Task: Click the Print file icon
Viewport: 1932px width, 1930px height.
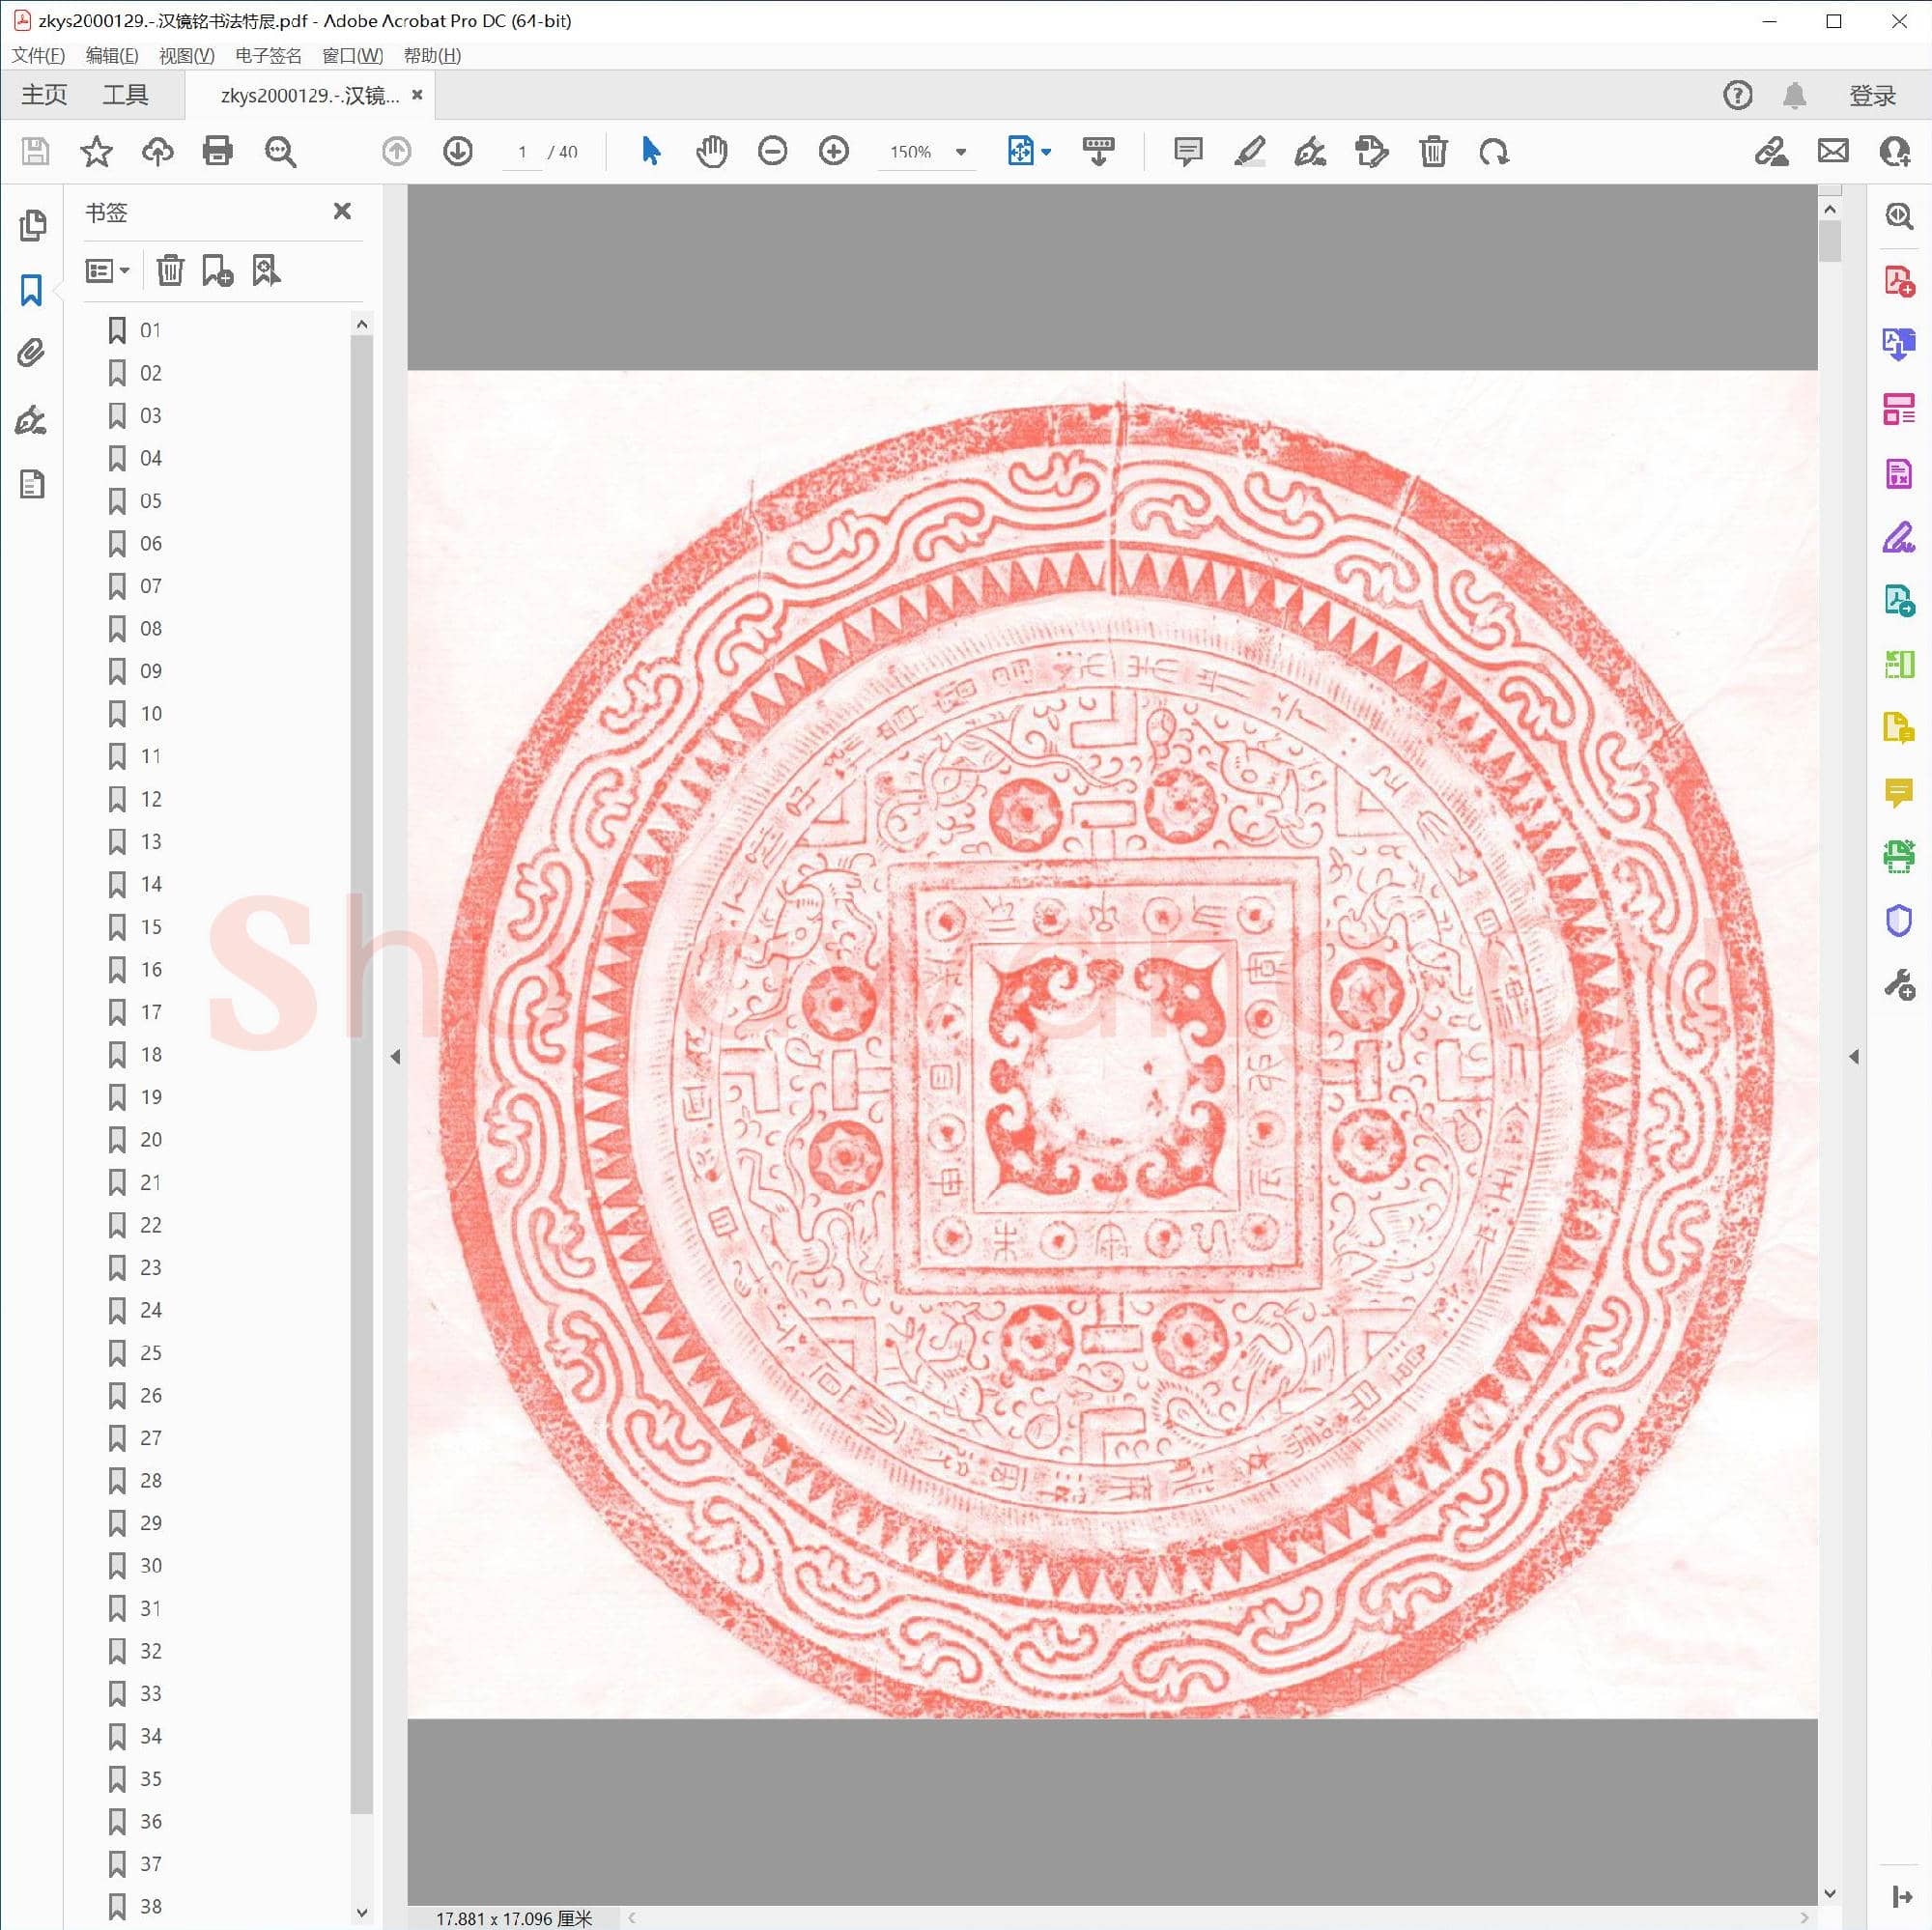Action: pos(217,152)
